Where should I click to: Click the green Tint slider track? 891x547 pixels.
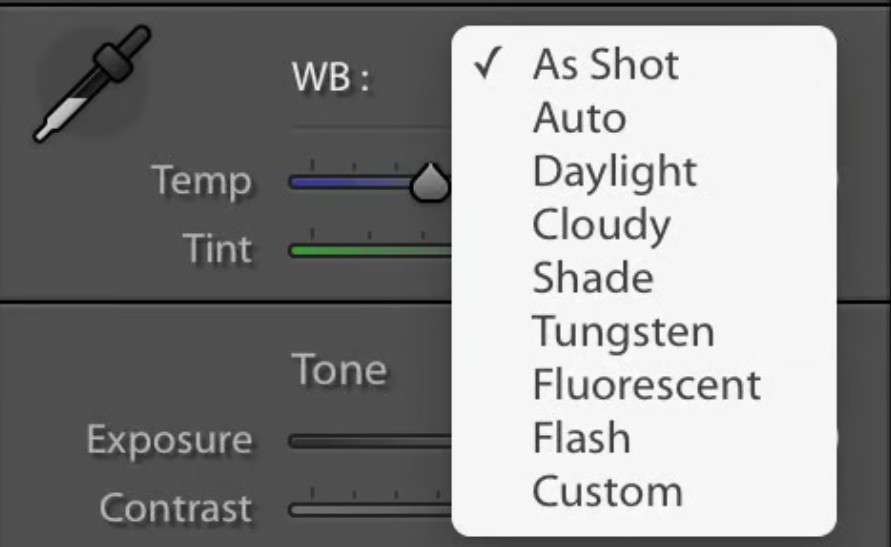point(370,249)
